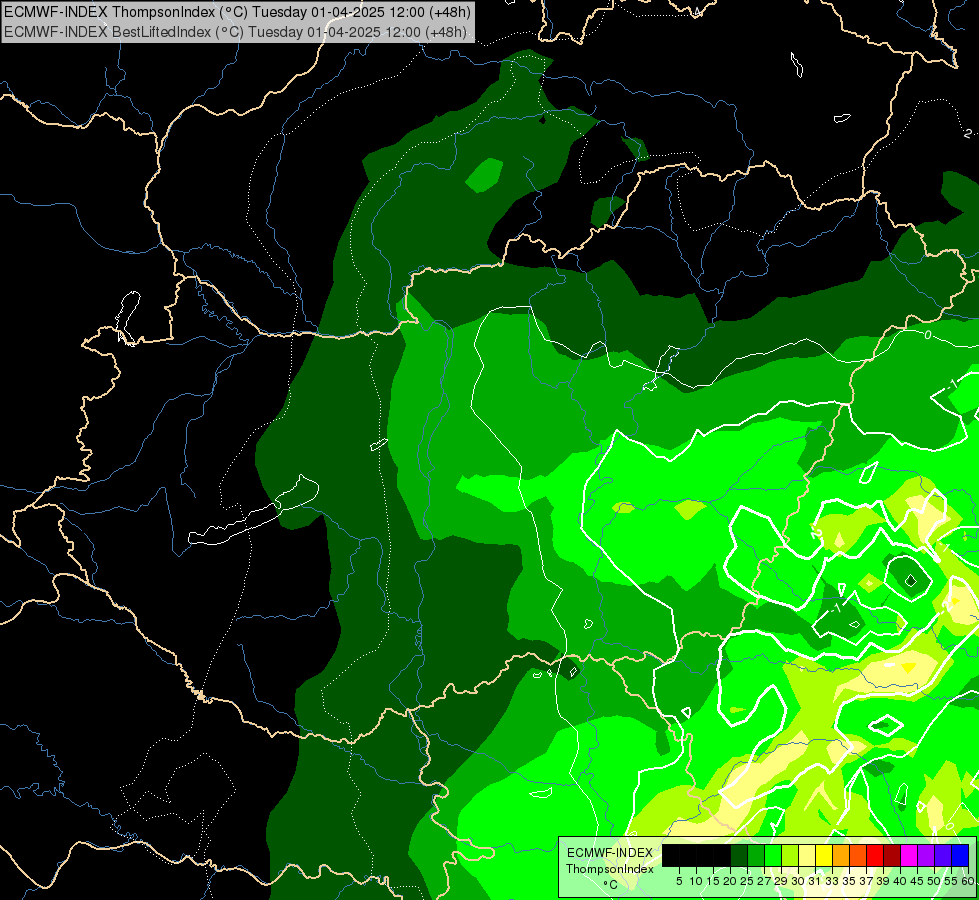Select the pure yellow 31–33 legend swatch
The height and width of the screenshot is (900, 979).
click(824, 855)
